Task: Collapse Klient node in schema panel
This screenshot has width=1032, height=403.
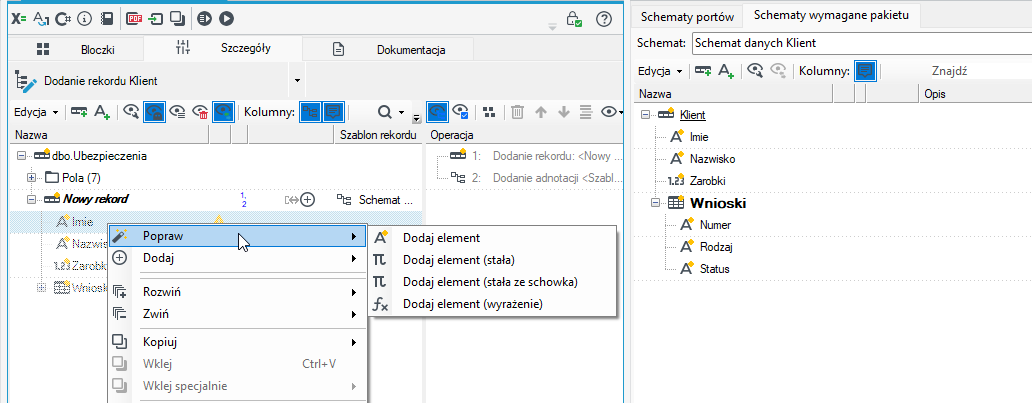Action: [x=644, y=115]
